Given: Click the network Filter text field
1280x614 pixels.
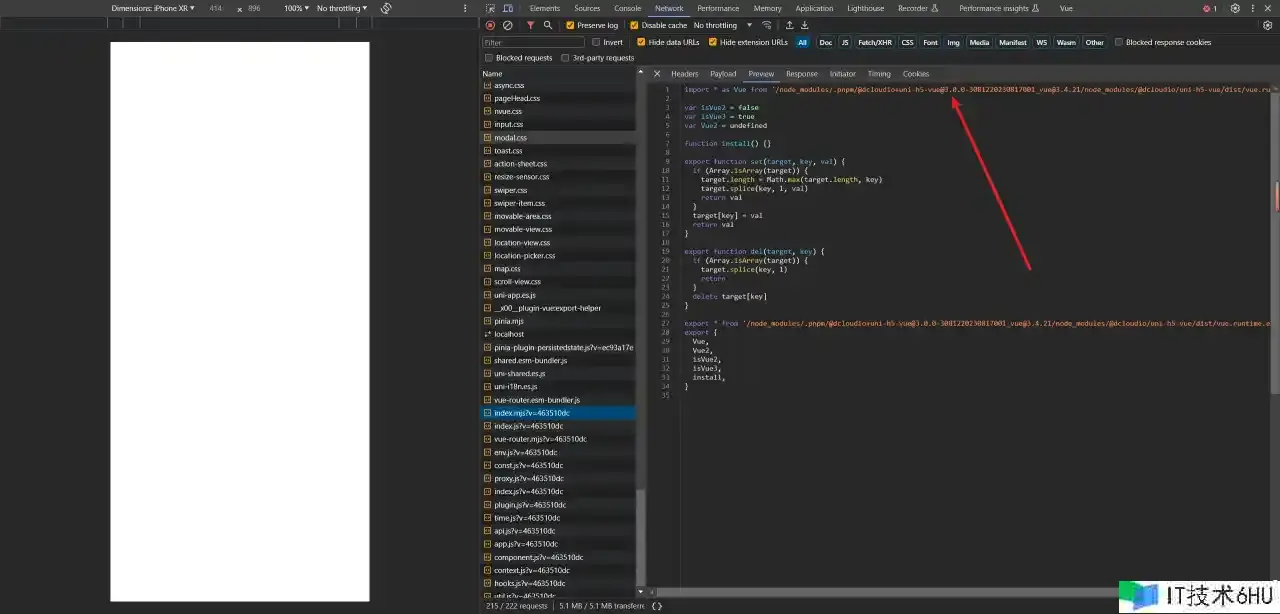Looking at the screenshot, I should click(x=533, y=42).
